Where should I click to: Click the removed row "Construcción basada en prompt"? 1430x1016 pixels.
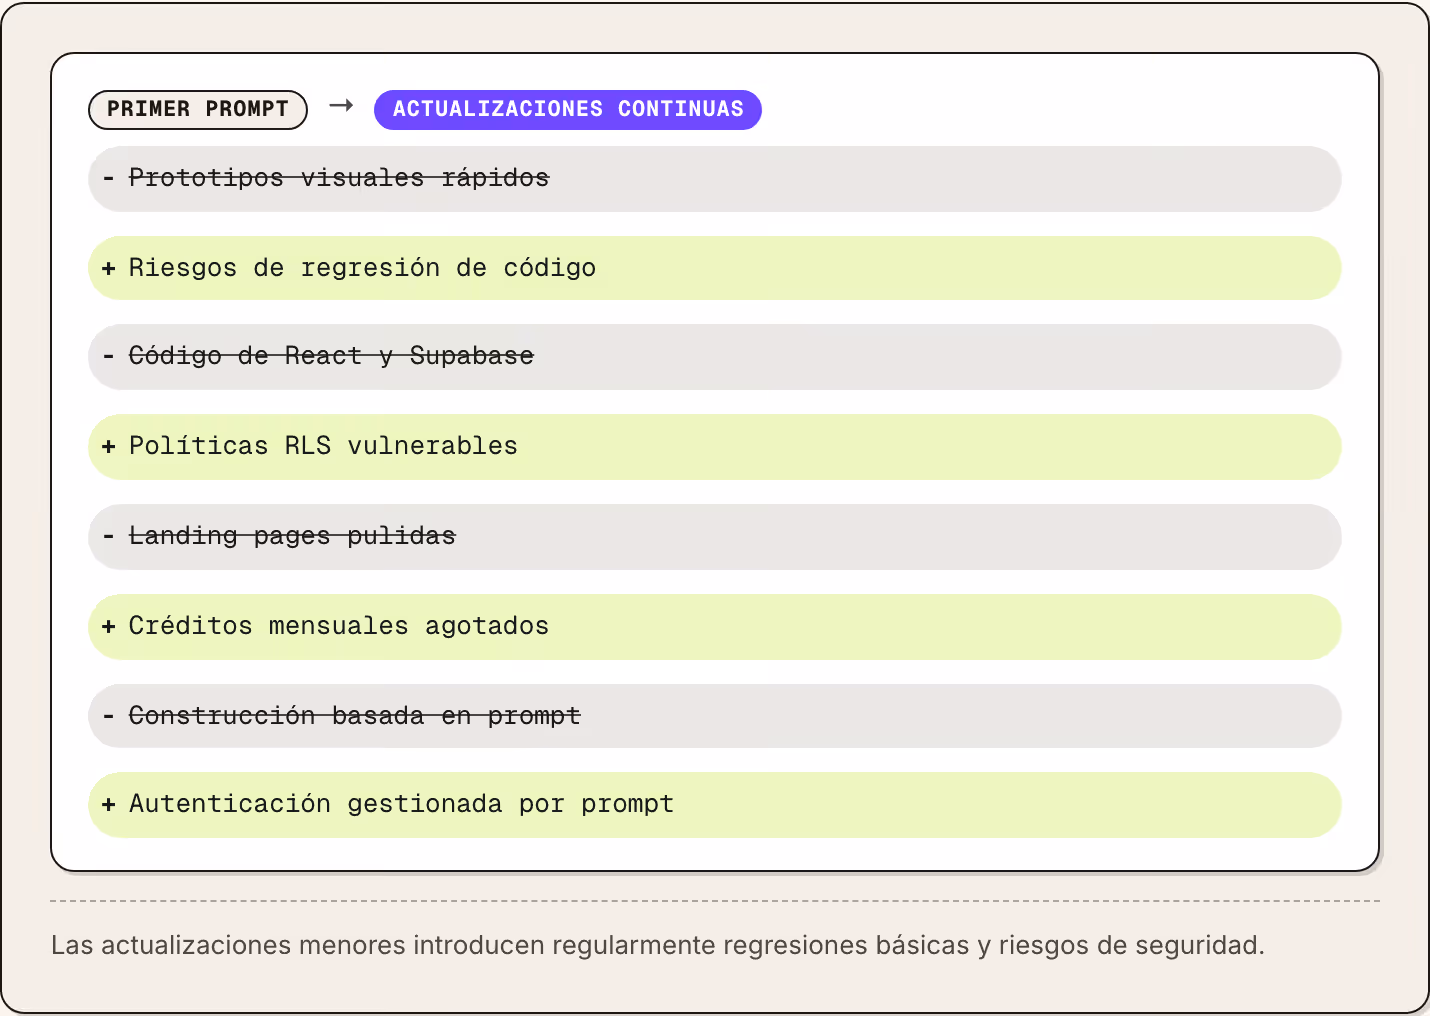click(715, 716)
